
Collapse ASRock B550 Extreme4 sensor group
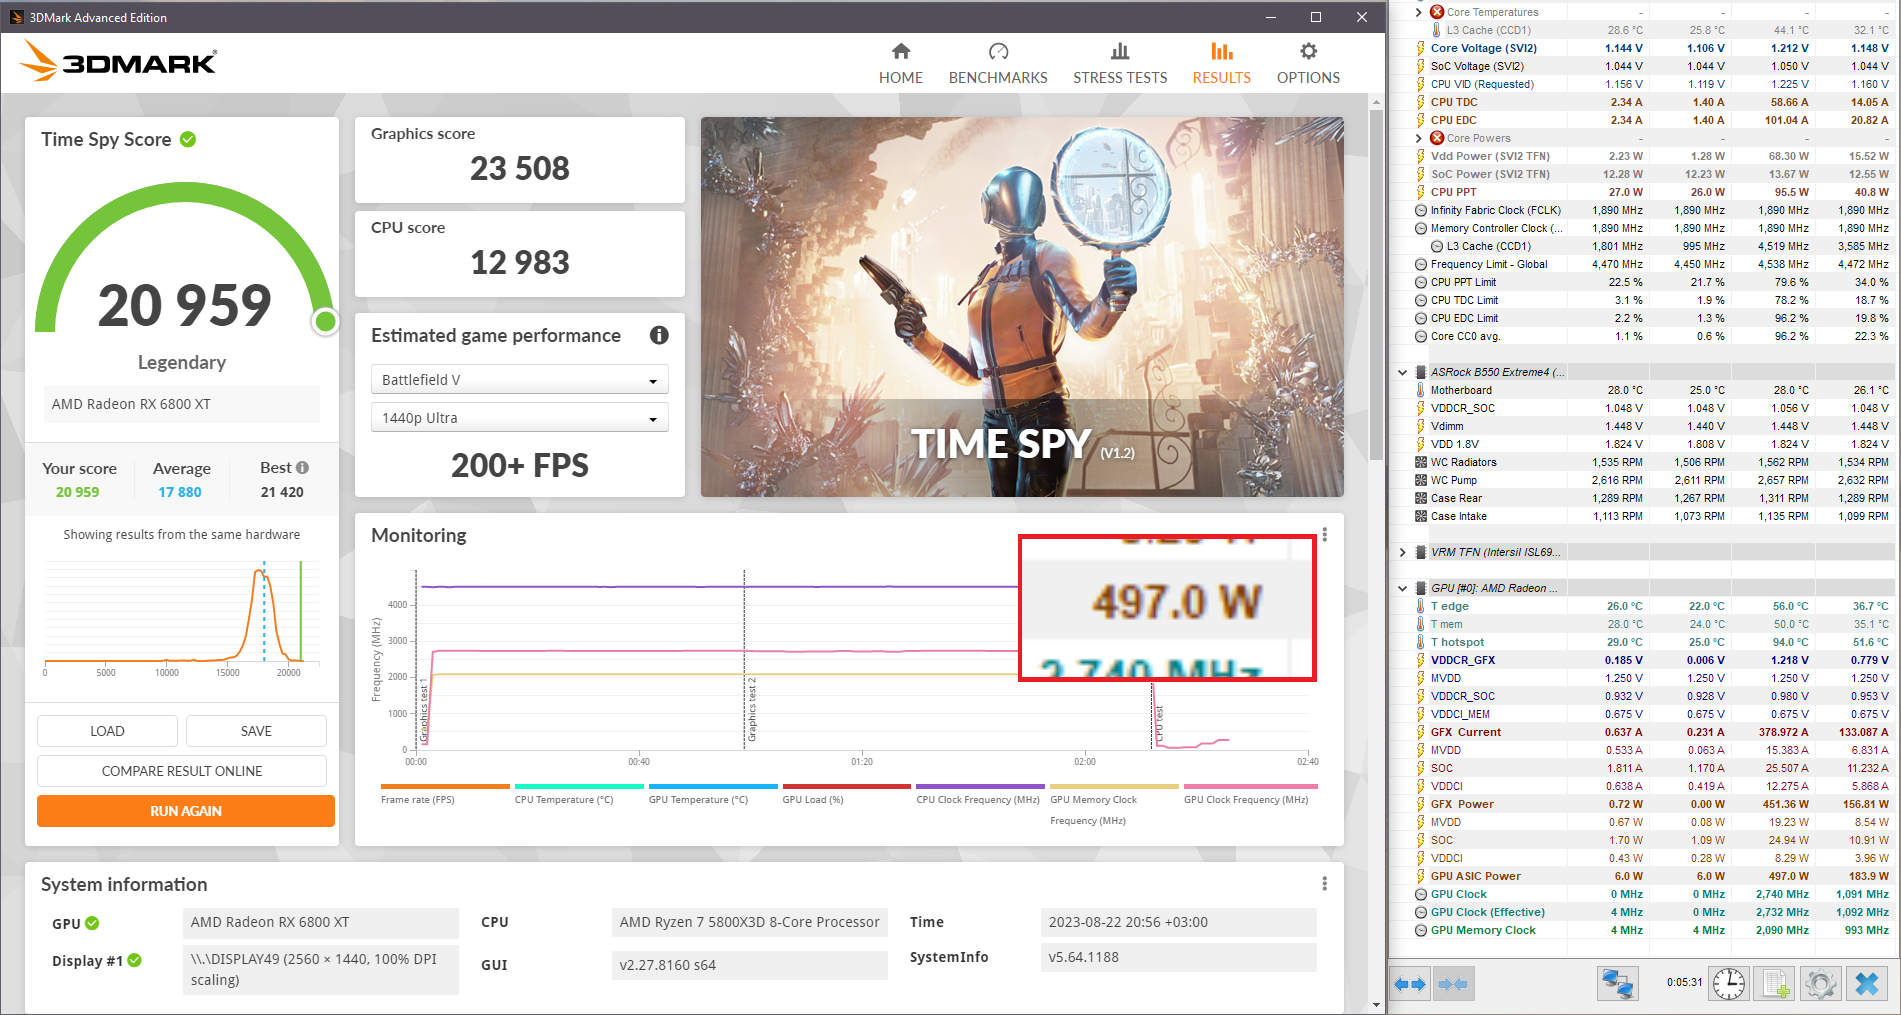(1403, 372)
